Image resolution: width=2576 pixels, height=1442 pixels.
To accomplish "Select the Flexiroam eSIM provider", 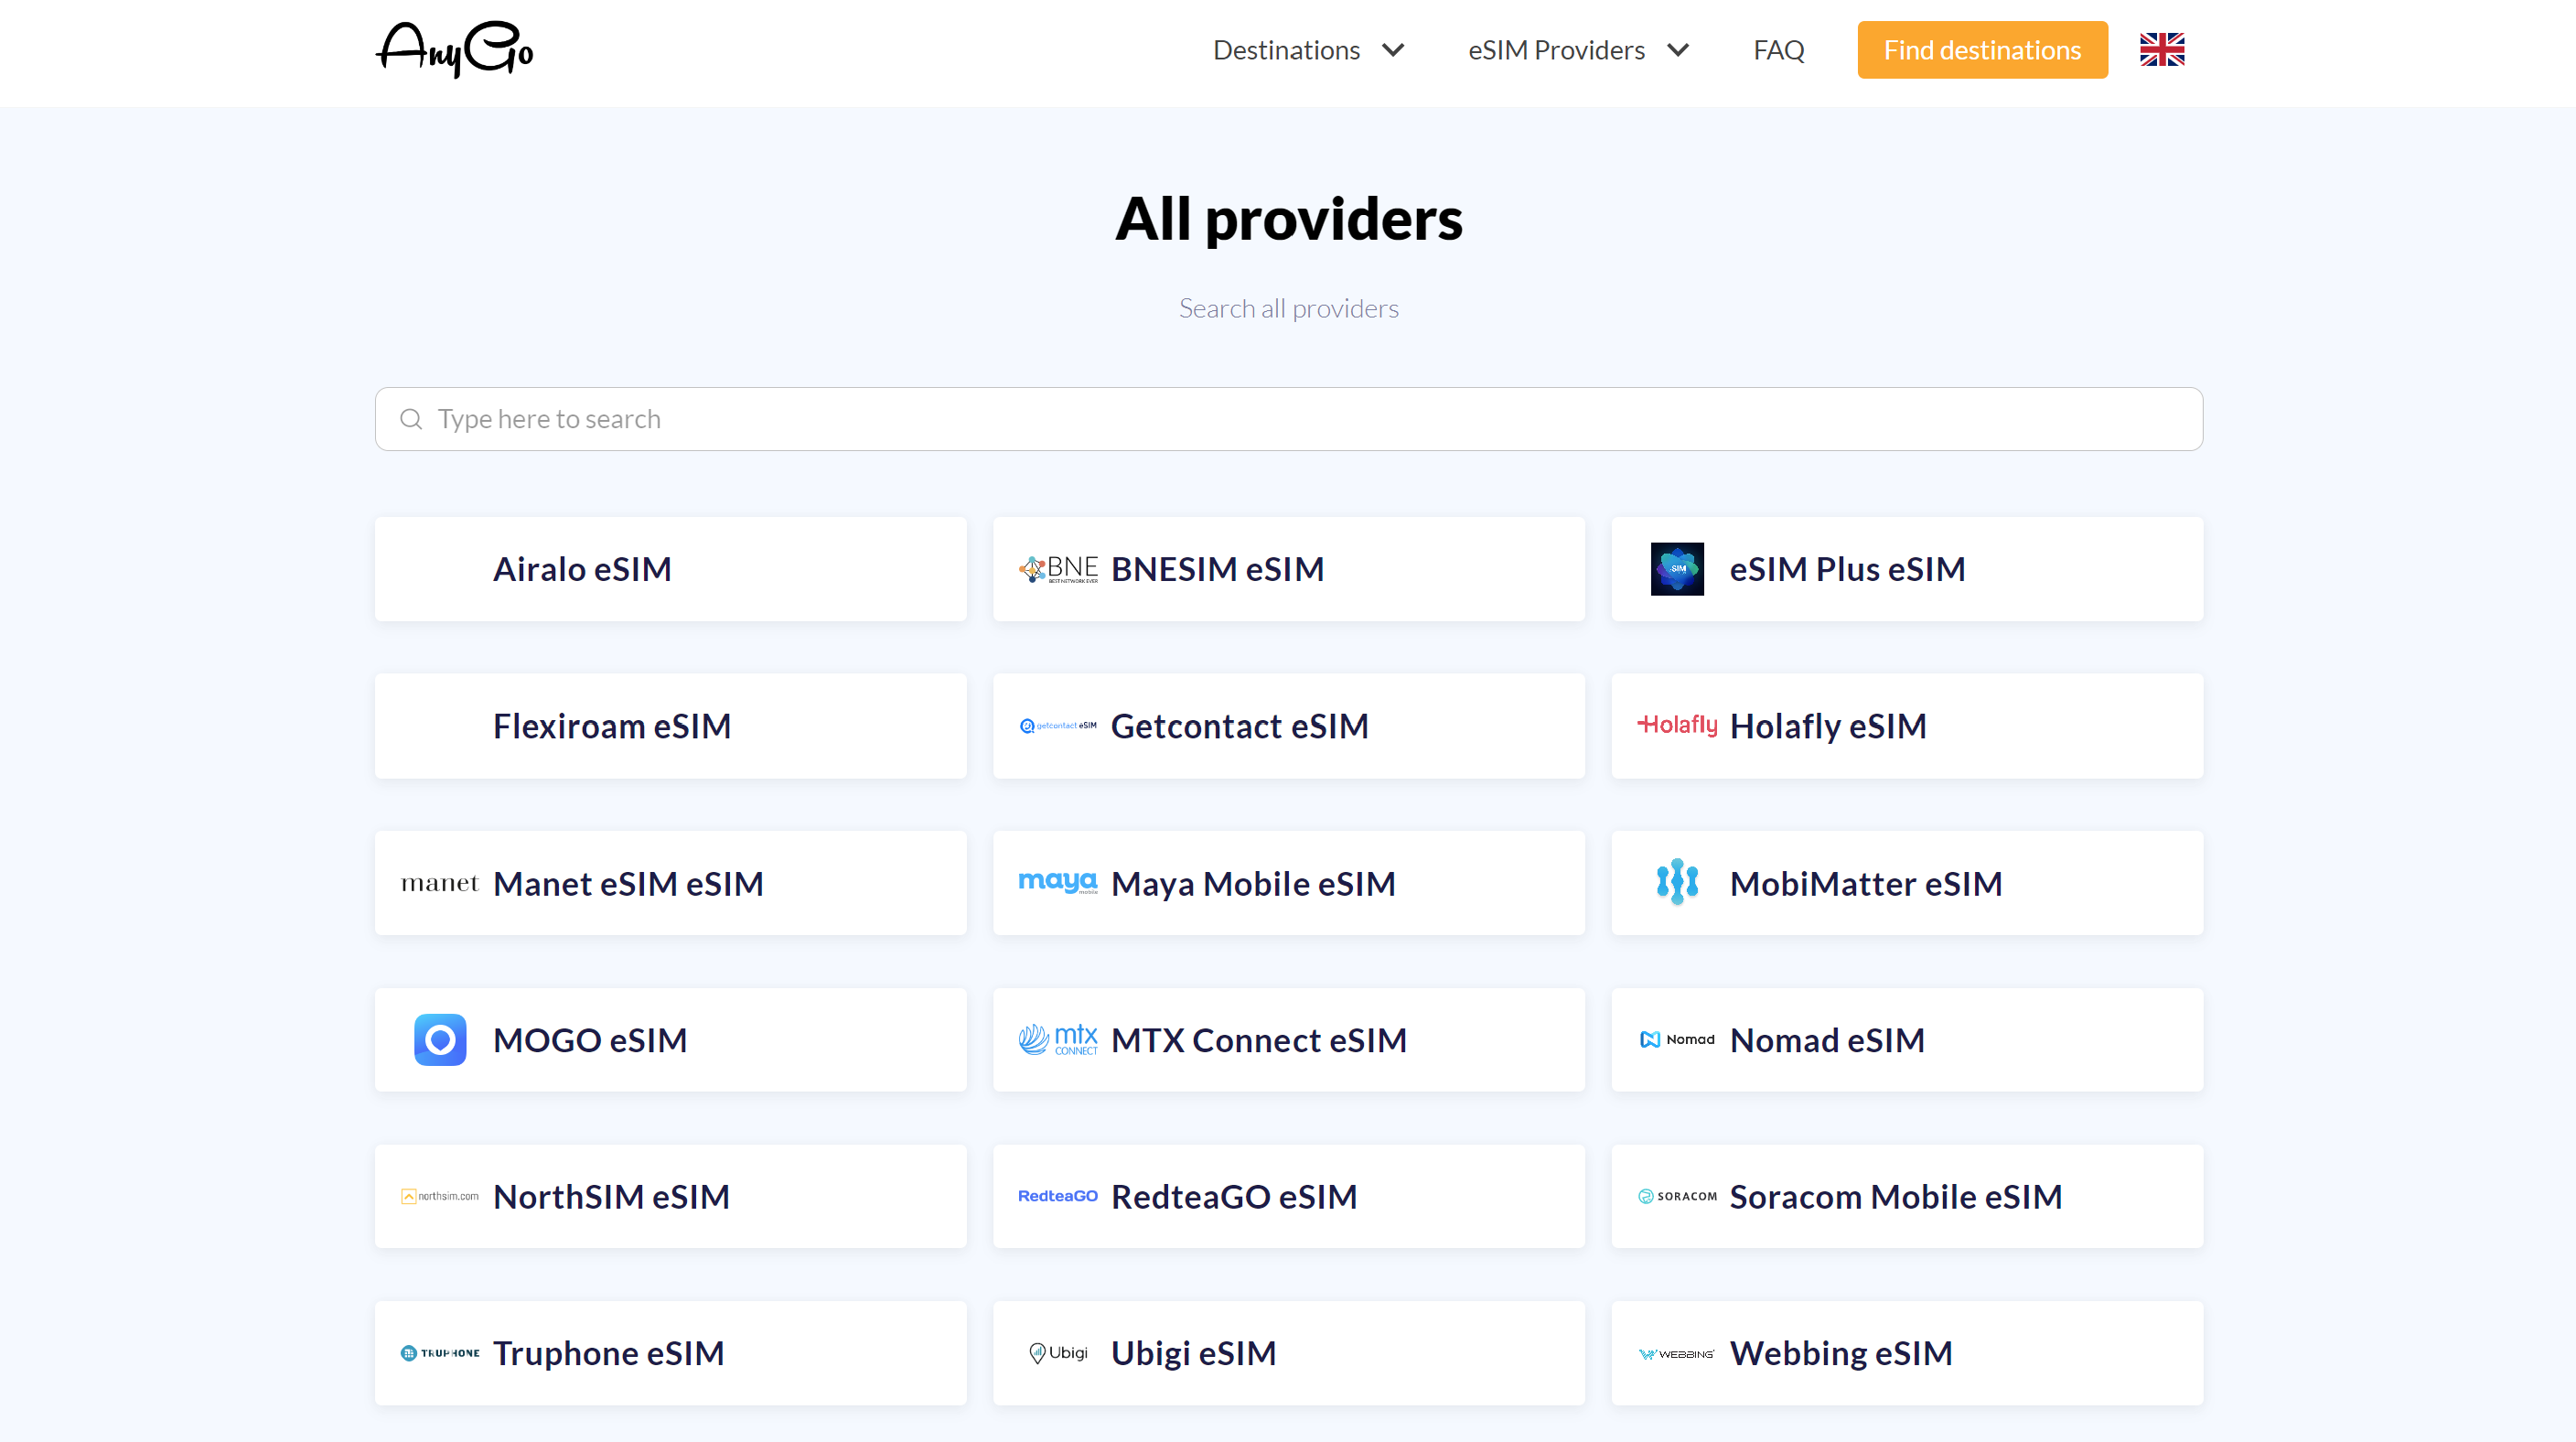I will [670, 726].
